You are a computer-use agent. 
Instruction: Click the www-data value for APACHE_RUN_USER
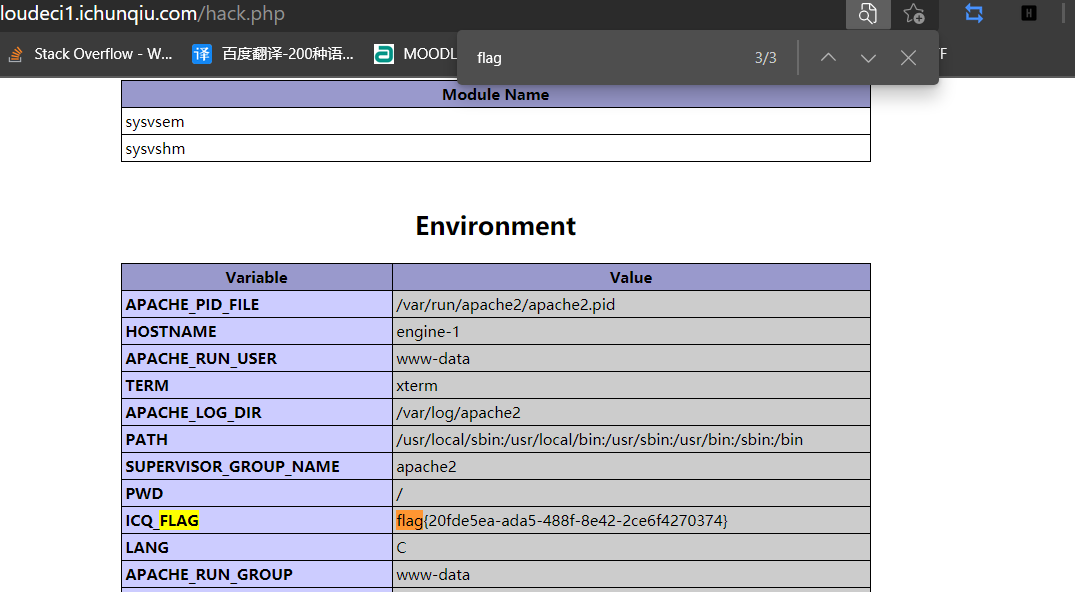click(x=433, y=358)
